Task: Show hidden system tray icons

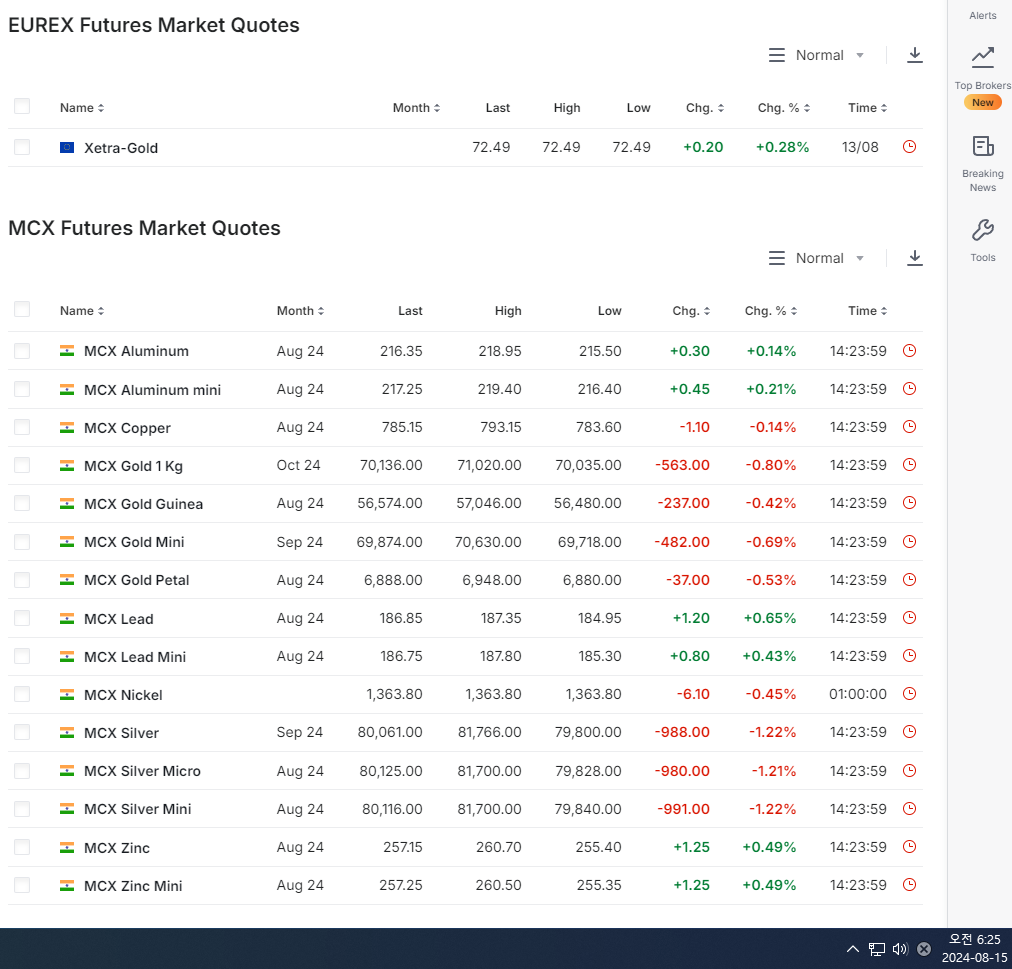Action: (853, 949)
